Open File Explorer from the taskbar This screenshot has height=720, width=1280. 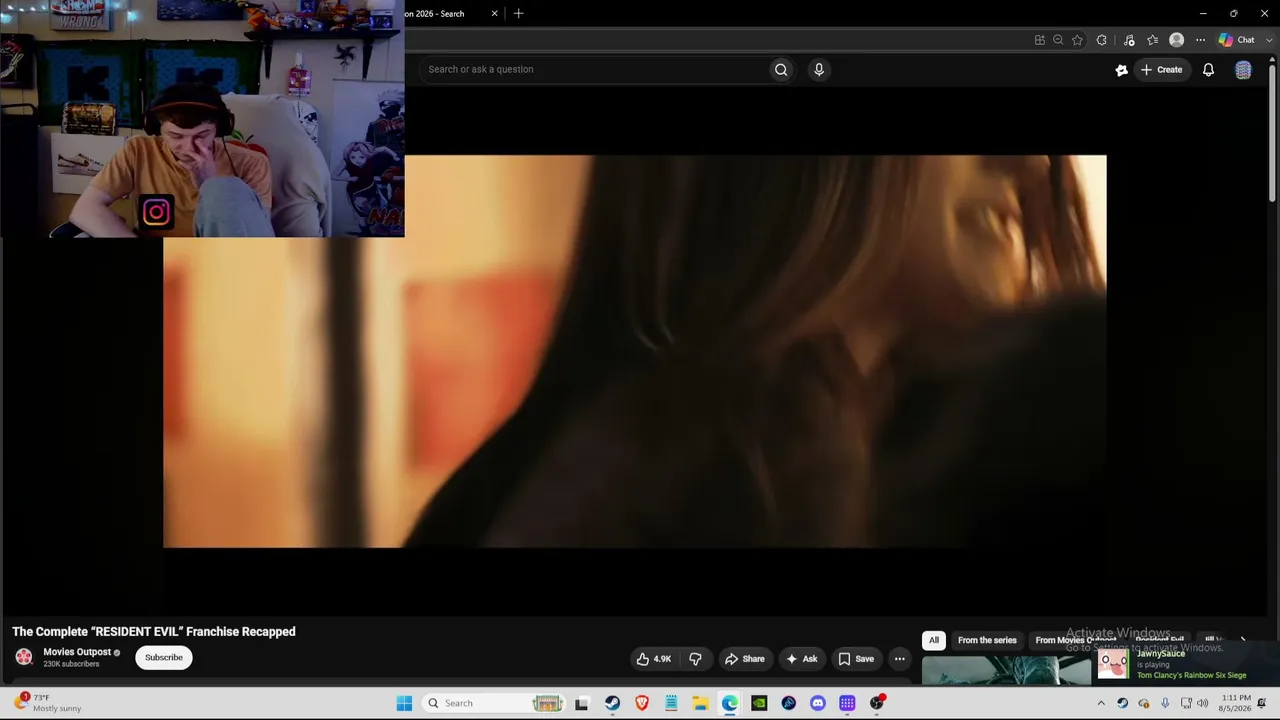[700, 703]
